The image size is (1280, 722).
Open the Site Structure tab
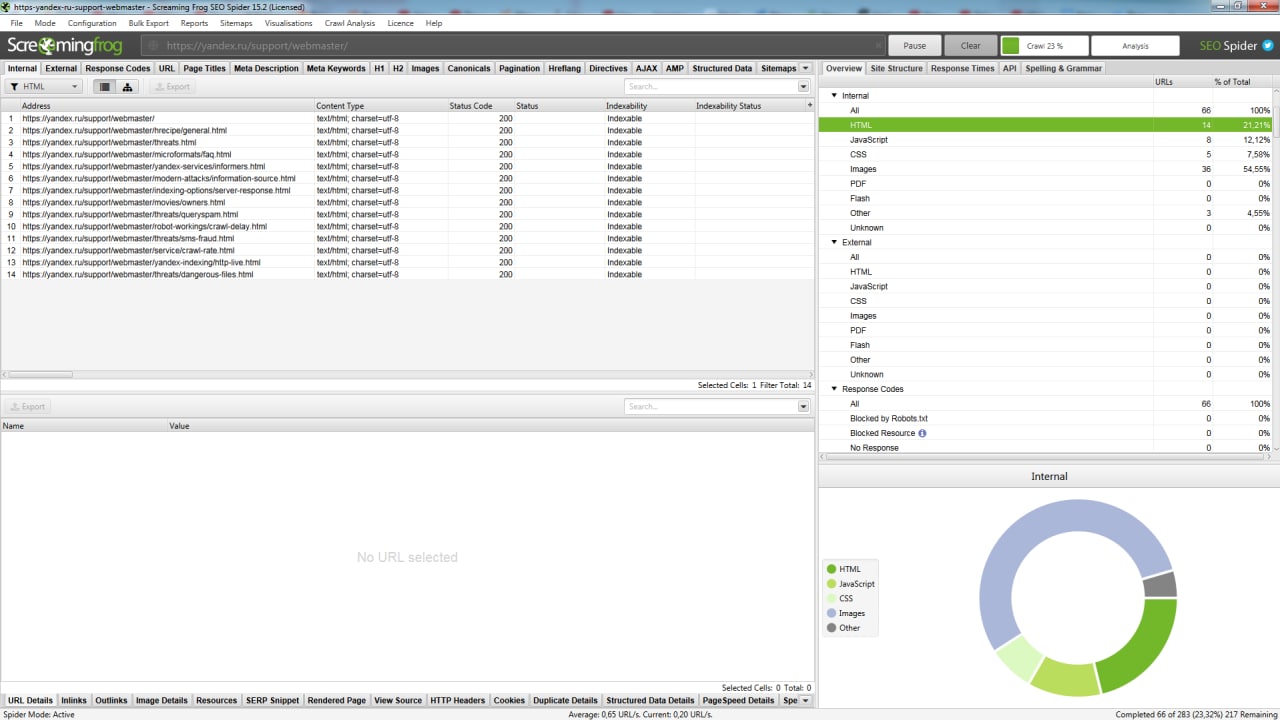pyautogui.click(x=896, y=68)
